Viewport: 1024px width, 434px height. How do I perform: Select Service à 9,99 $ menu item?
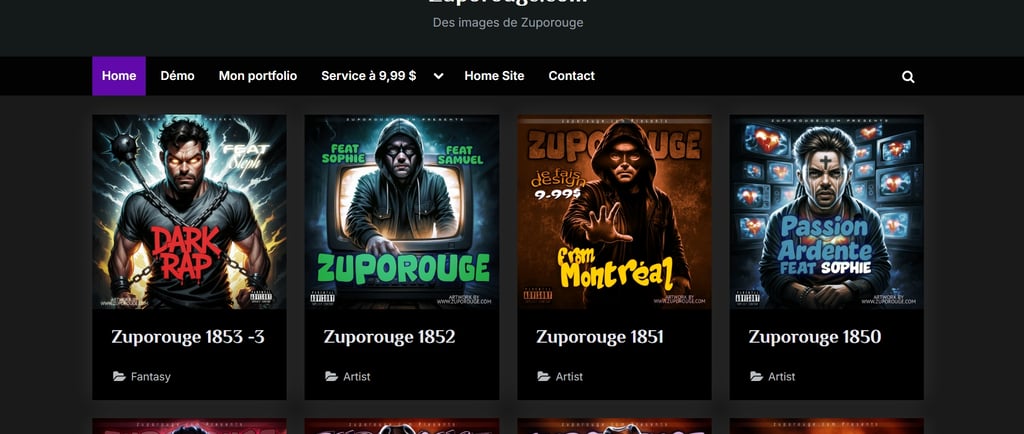click(x=368, y=76)
